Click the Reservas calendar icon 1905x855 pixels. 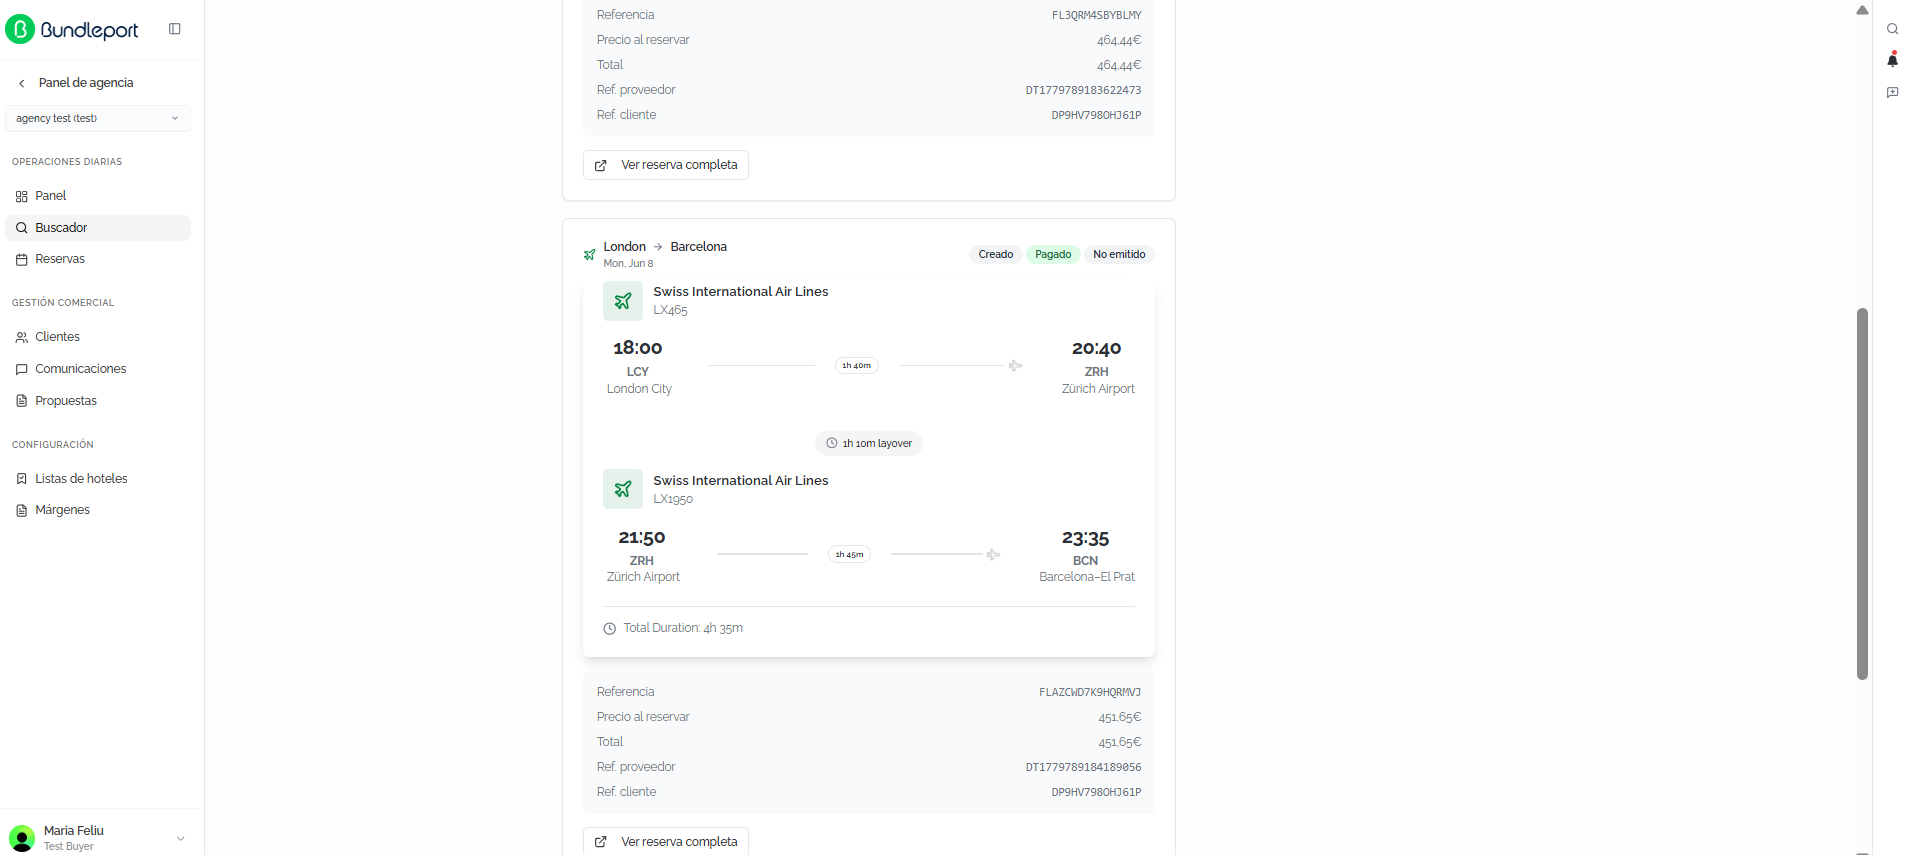(22, 259)
